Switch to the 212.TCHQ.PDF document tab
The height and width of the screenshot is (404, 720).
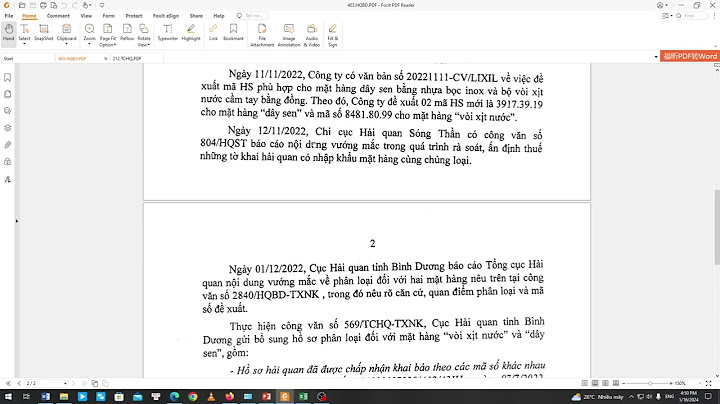[137, 58]
